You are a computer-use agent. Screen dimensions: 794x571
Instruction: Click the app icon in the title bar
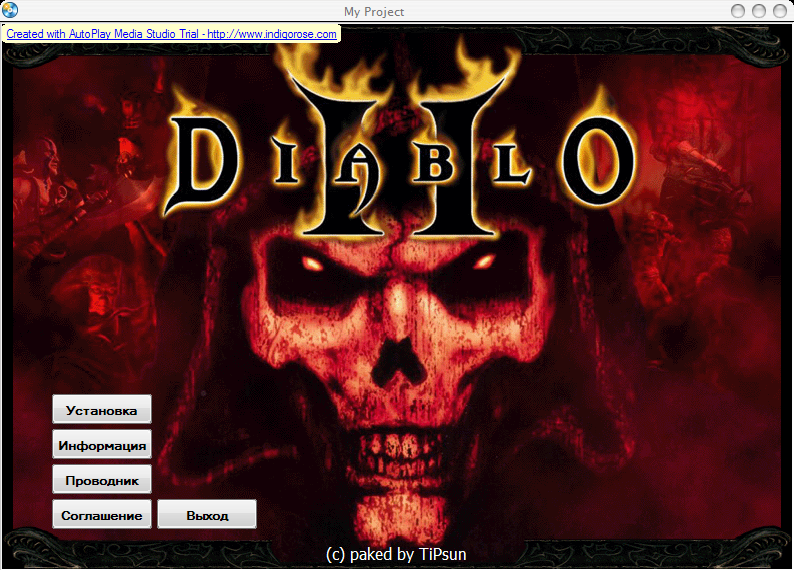coord(11,11)
